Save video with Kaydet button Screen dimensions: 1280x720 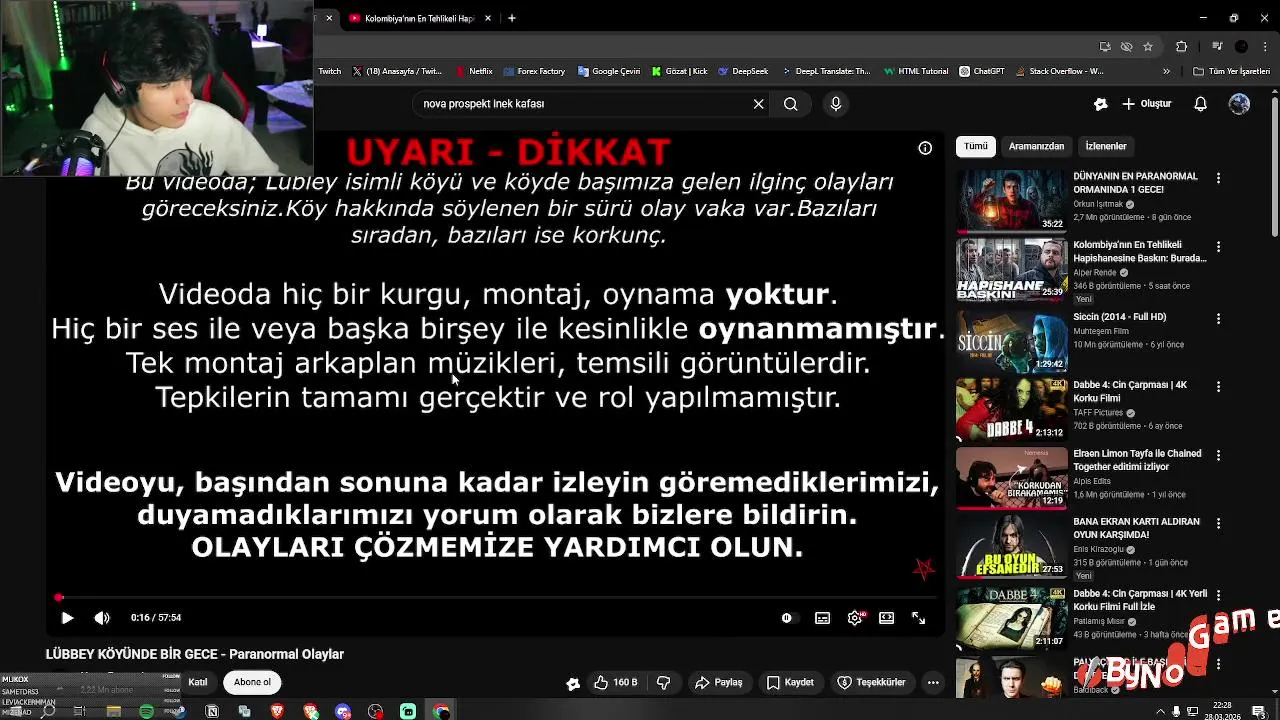(x=790, y=682)
